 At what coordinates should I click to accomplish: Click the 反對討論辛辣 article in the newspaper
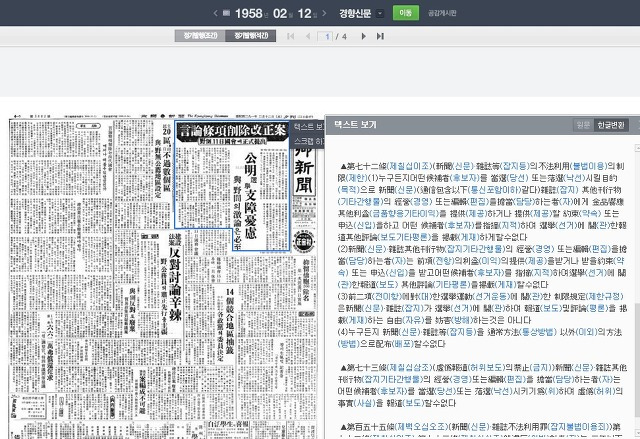coord(175,284)
